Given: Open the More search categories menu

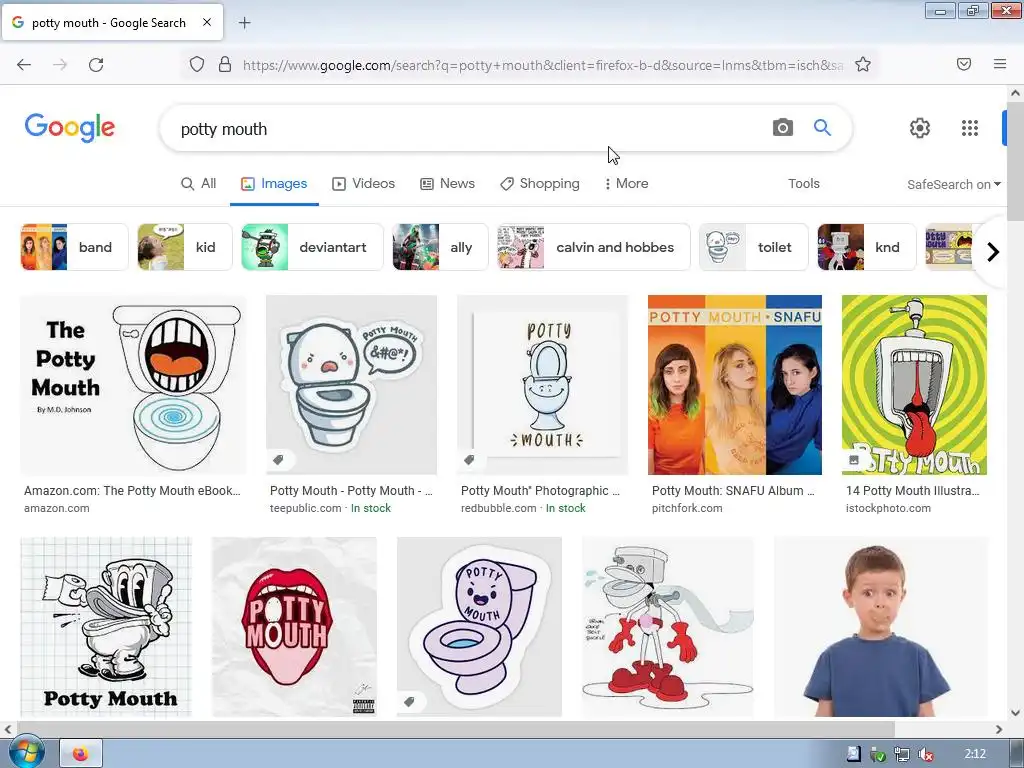Looking at the screenshot, I should coord(626,184).
